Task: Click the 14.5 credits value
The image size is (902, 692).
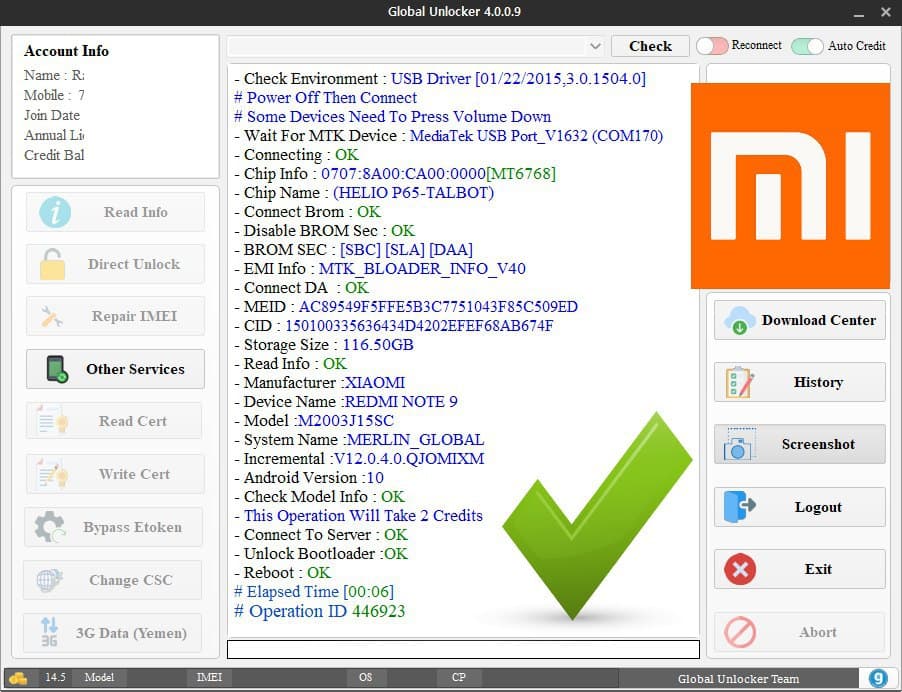Action: click(x=55, y=678)
